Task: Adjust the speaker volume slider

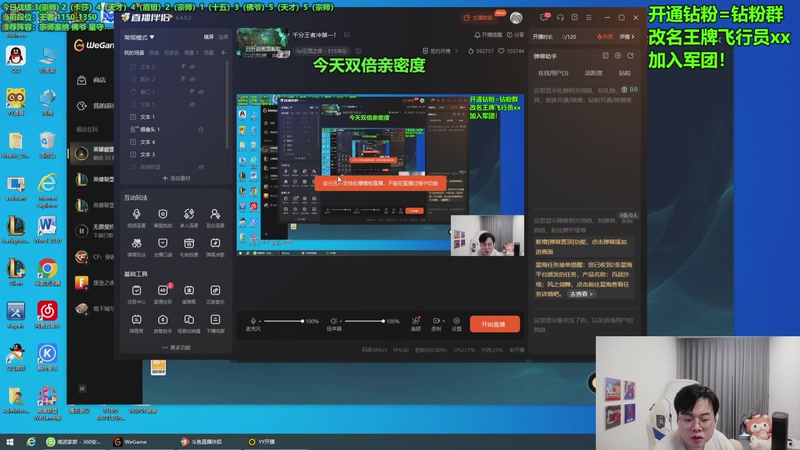Action: tap(364, 321)
